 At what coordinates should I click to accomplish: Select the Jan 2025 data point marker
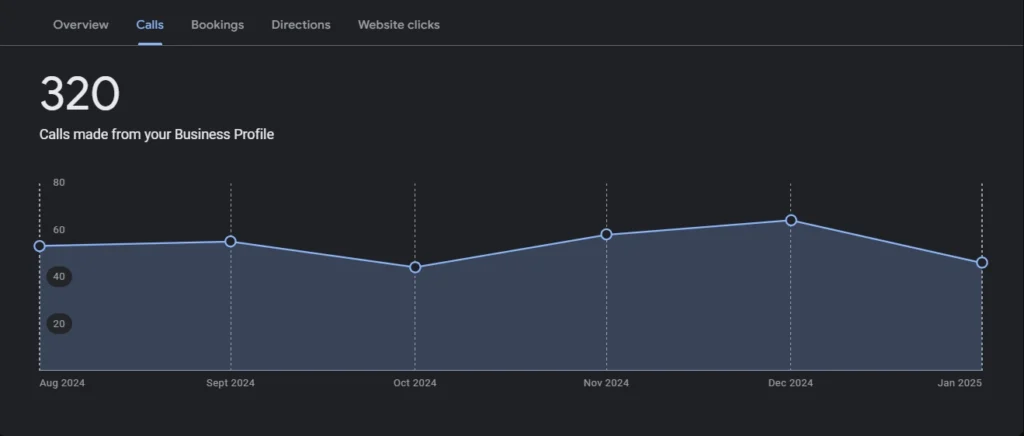[x=982, y=263]
